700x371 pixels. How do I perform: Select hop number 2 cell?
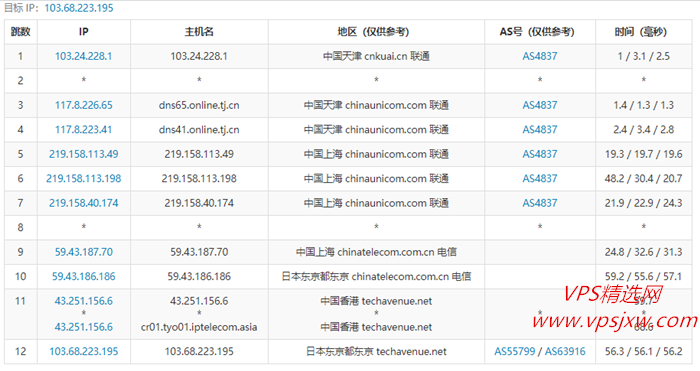pos(21,81)
